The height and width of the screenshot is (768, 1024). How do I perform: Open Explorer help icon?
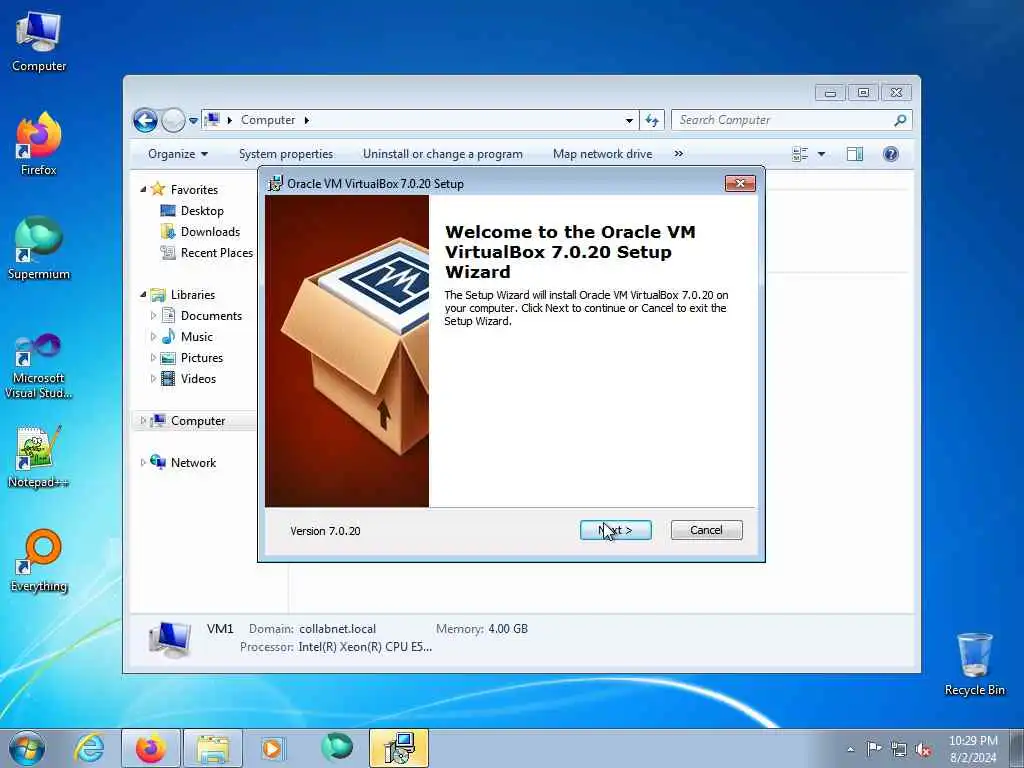tap(891, 154)
